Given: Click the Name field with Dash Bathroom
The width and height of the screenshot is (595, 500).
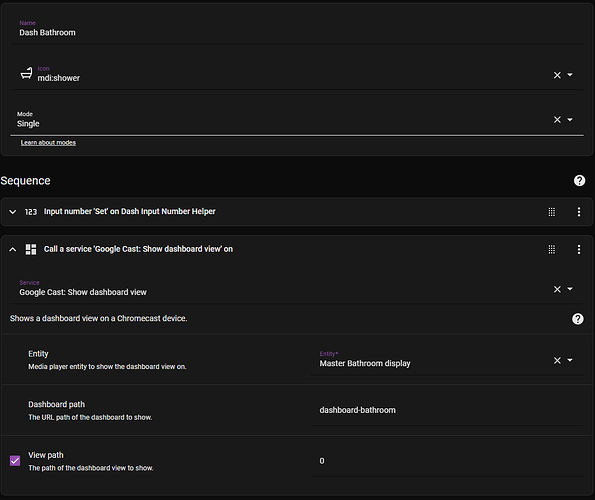Looking at the screenshot, I should pos(297,30).
